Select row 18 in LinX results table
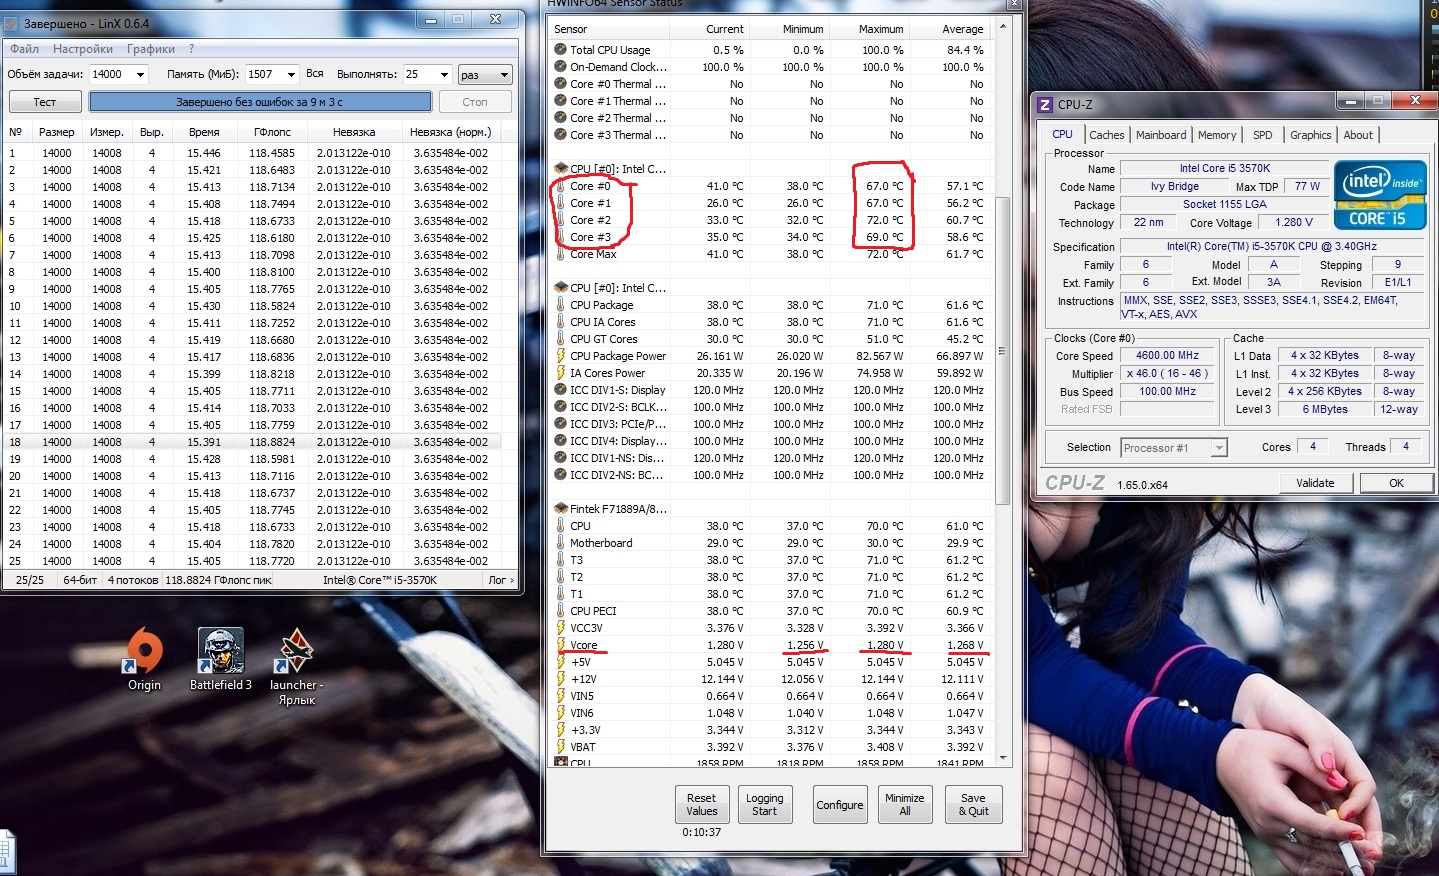The width and height of the screenshot is (1439, 876). (253, 442)
